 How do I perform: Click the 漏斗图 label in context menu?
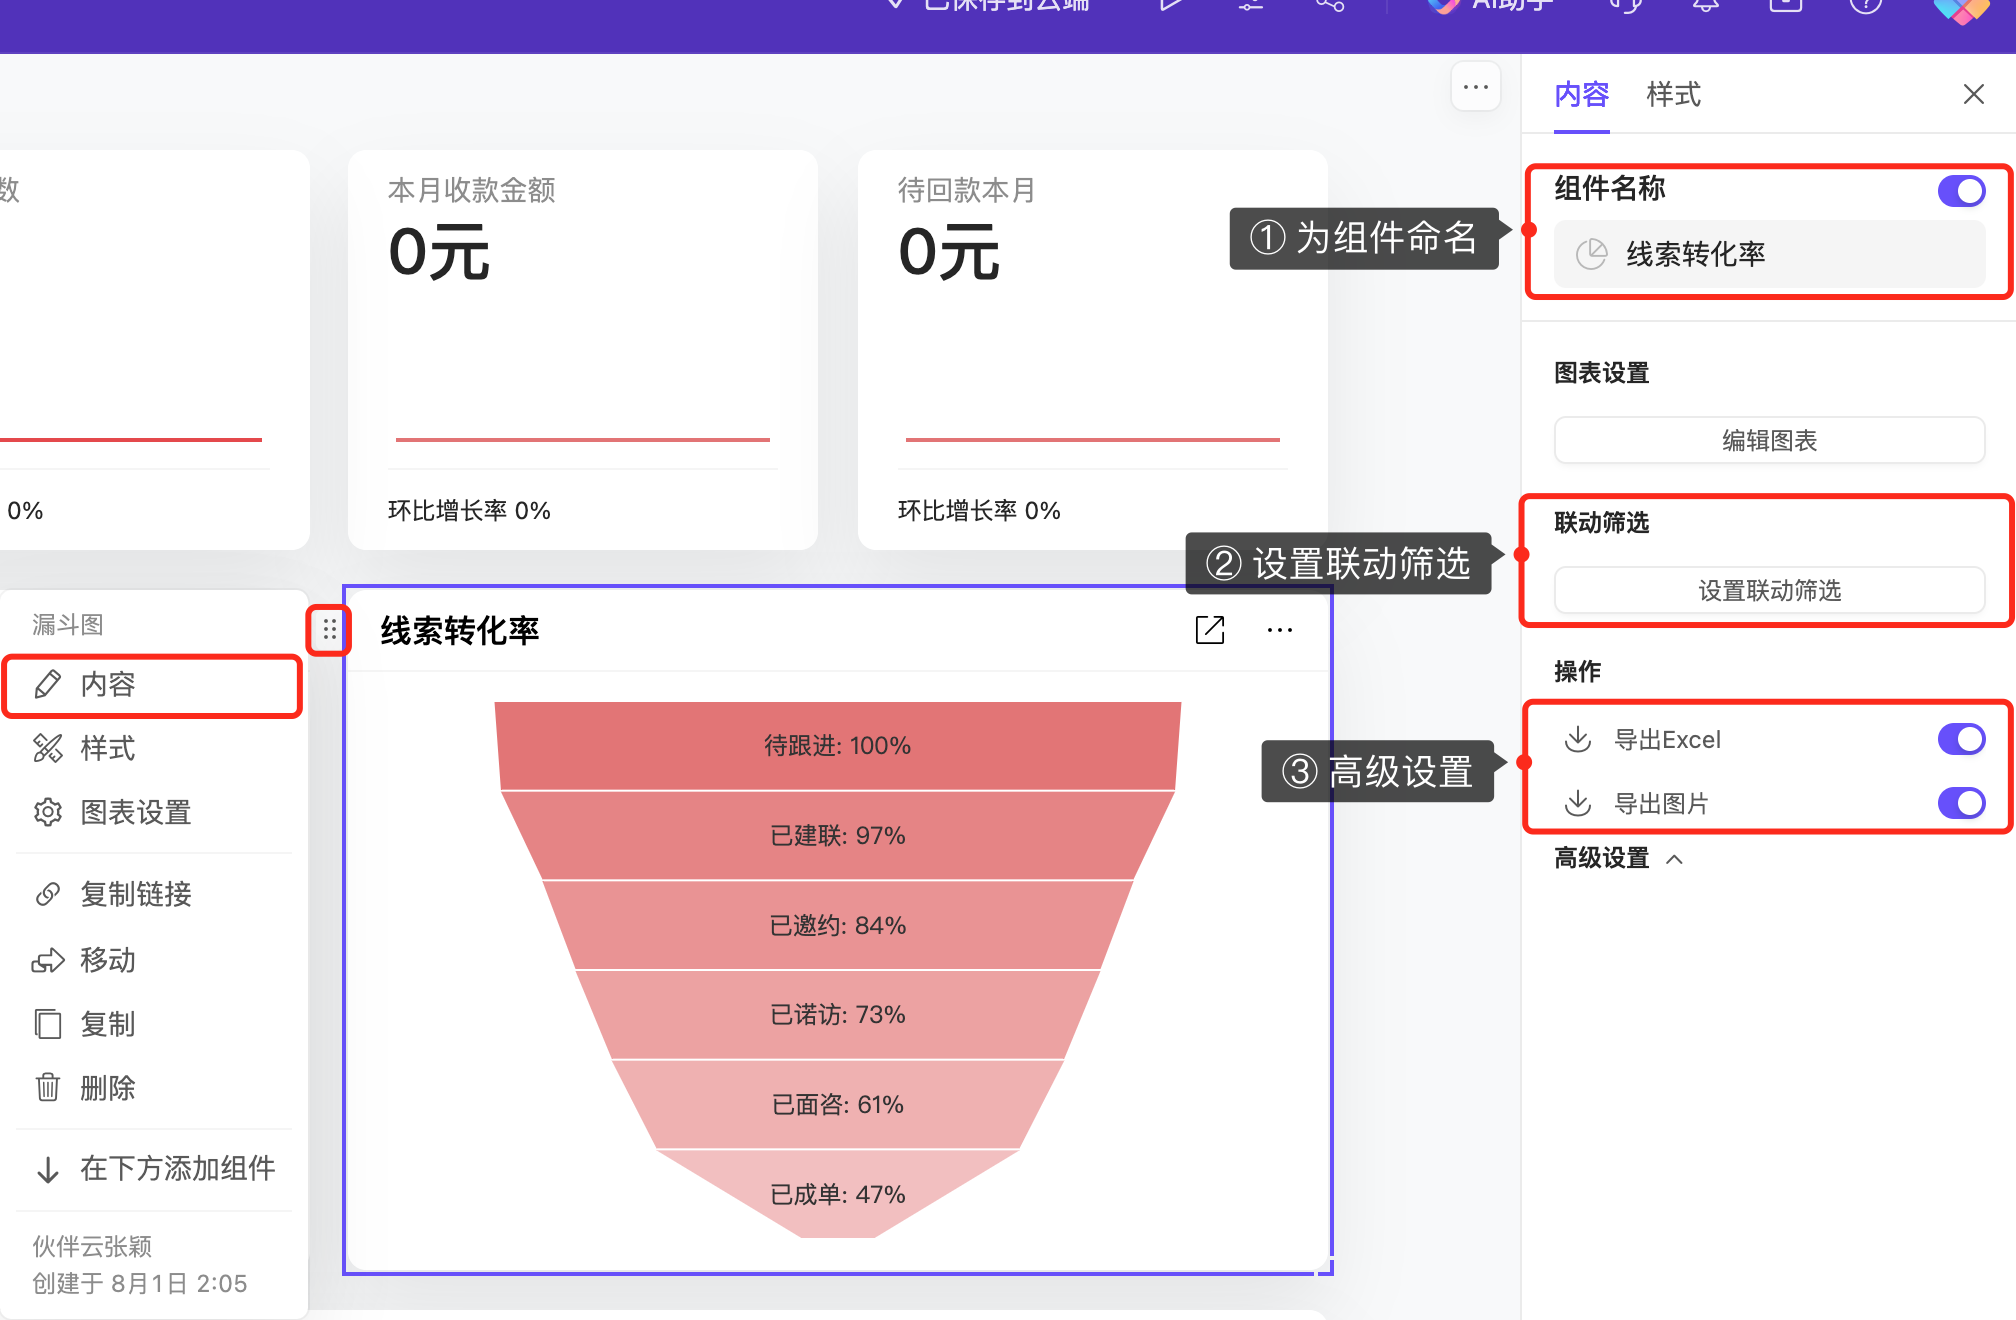pos(68,625)
